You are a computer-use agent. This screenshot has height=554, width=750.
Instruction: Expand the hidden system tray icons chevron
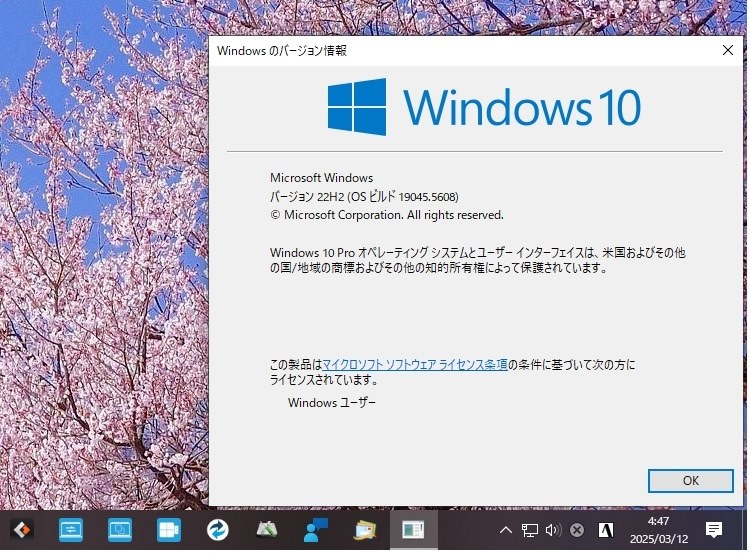[507, 532]
